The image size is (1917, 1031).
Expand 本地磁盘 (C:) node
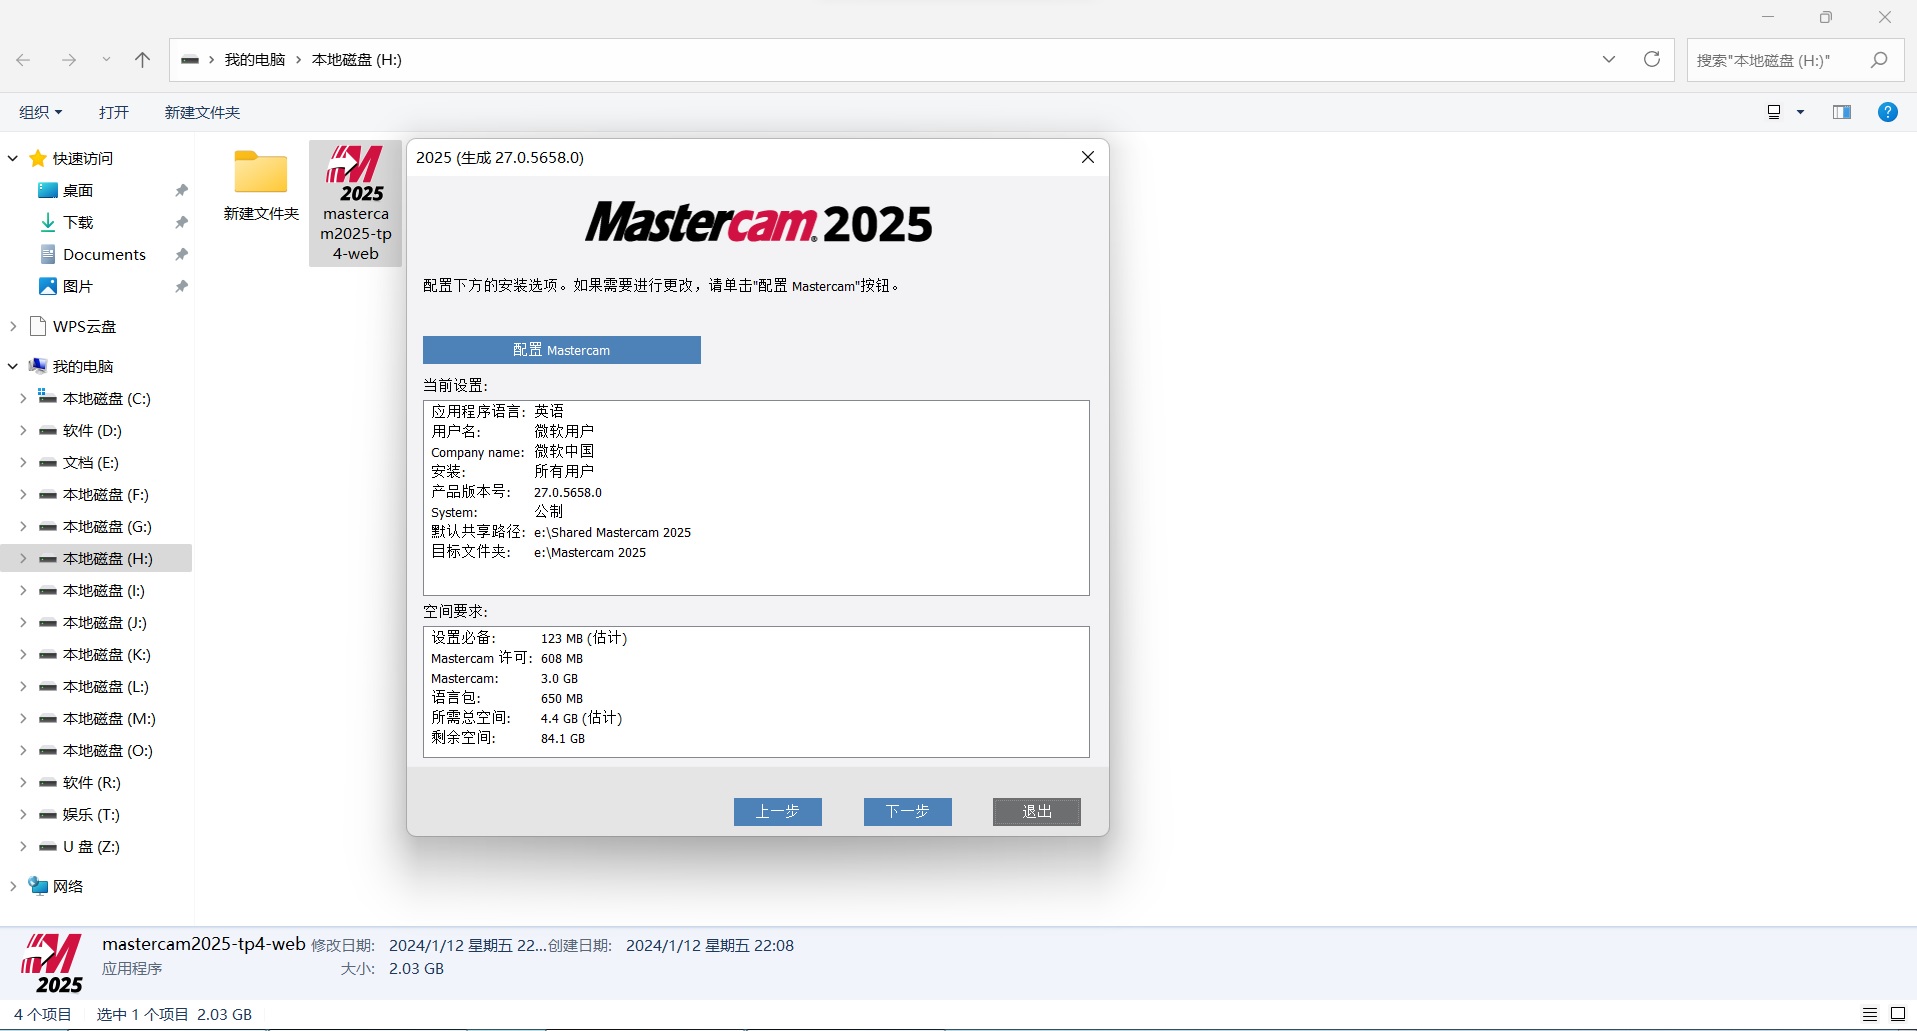(23, 398)
